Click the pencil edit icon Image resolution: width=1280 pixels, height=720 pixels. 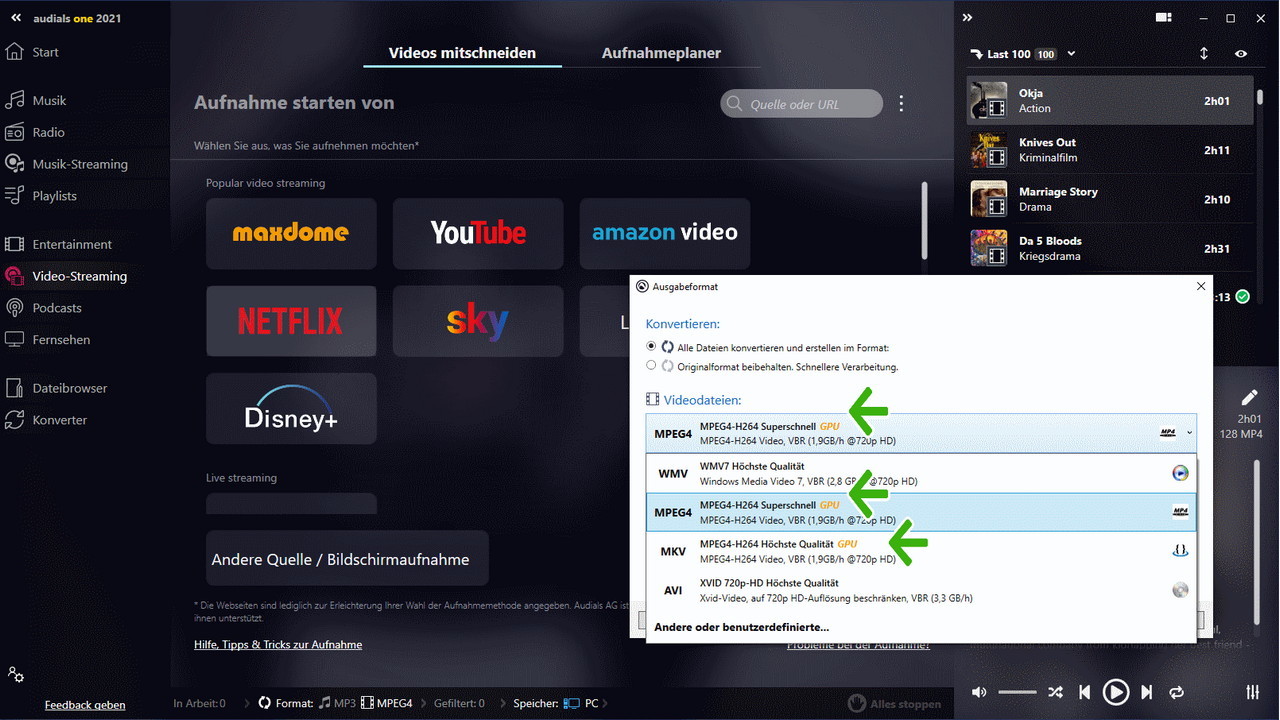click(x=1249, y=398)
